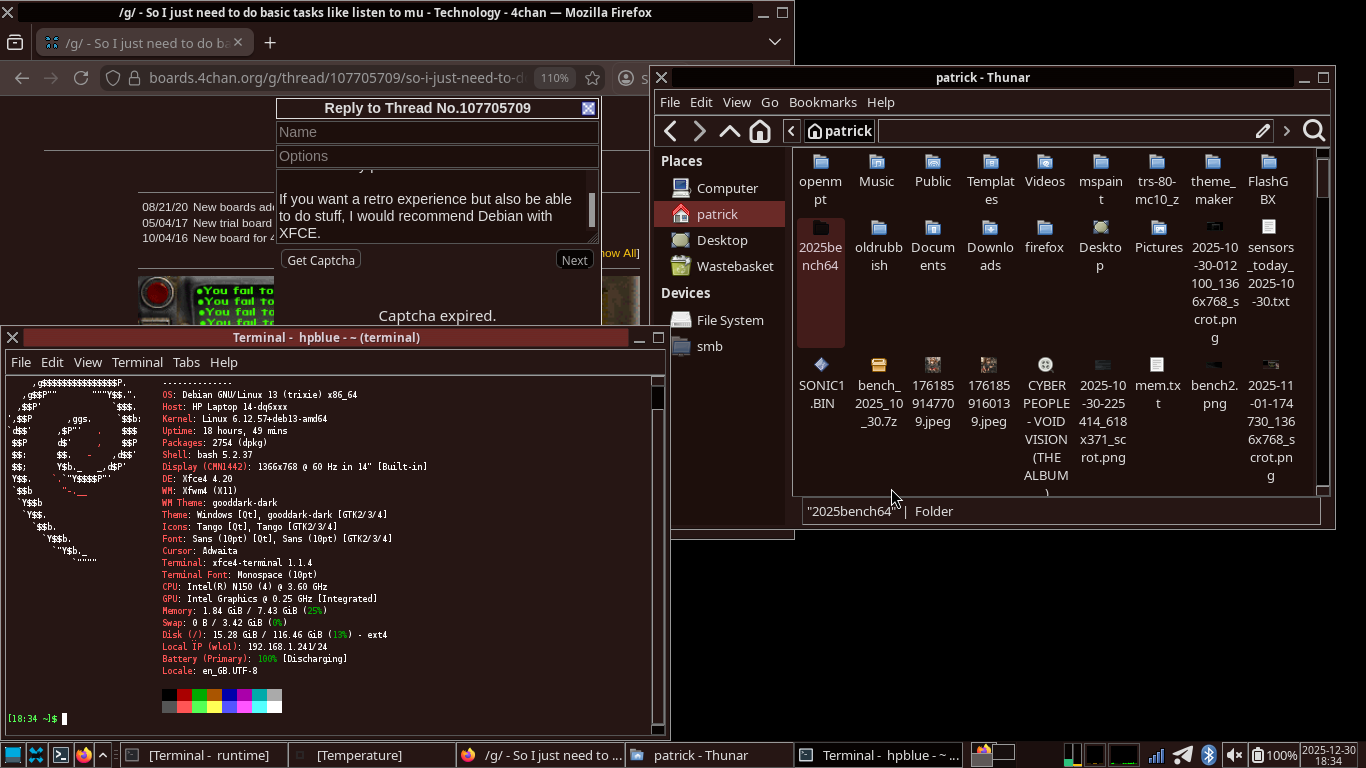Select the mspaint folder
This screenshot has height=768, width=1366.
pos(1101,180)
